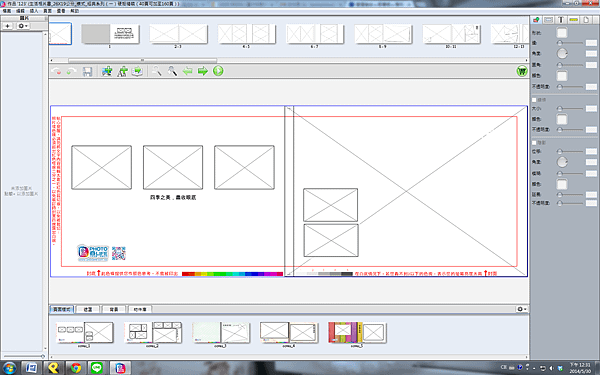Image resolution: width=600 pixels, height=375 pixels.
Task: Open the gear dropdown beside layout tabs
Action: tap(522, 309)
